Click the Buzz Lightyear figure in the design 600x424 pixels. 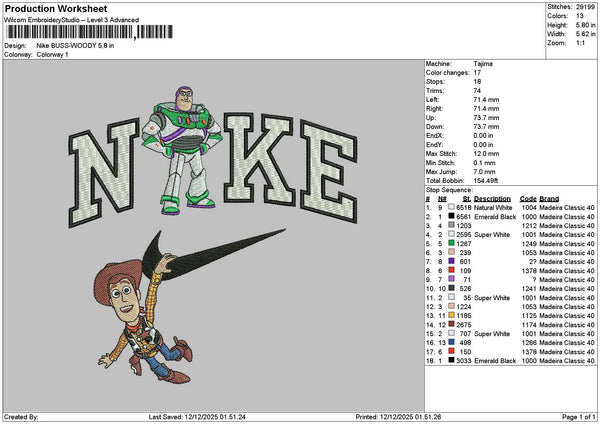(183, 150)
